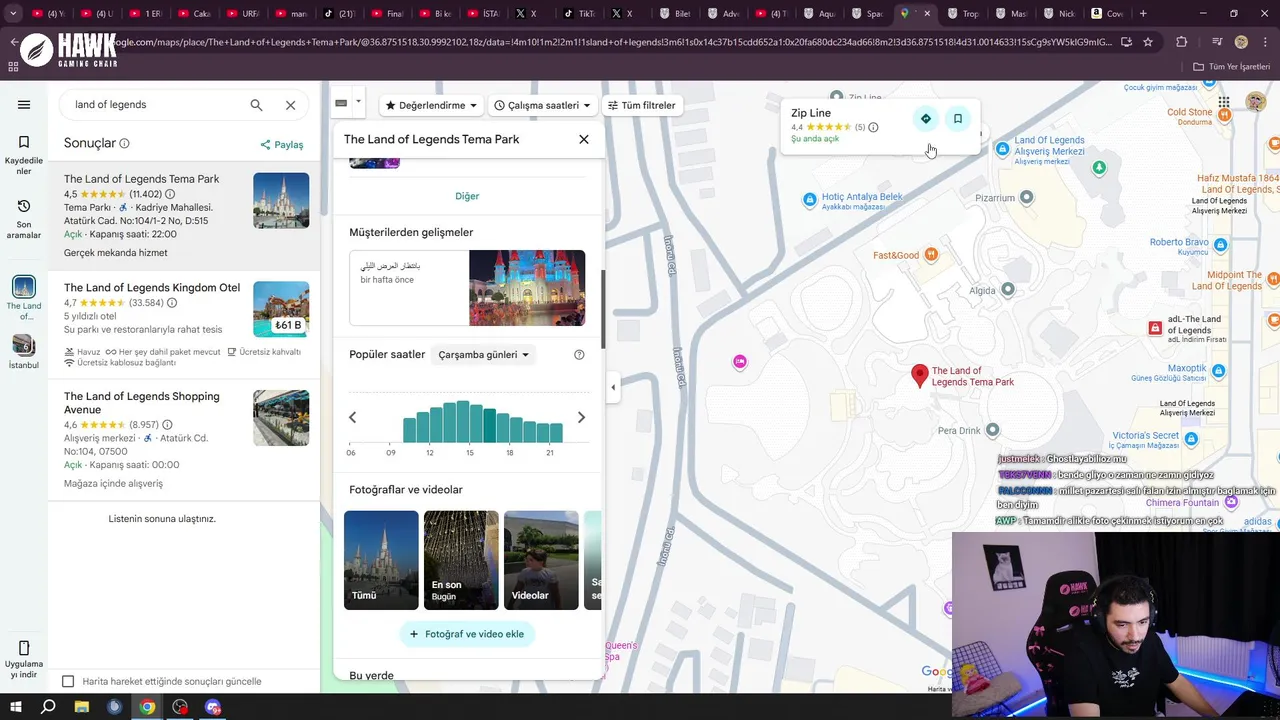Switch to the İSTA browser tab

[482, 14]
